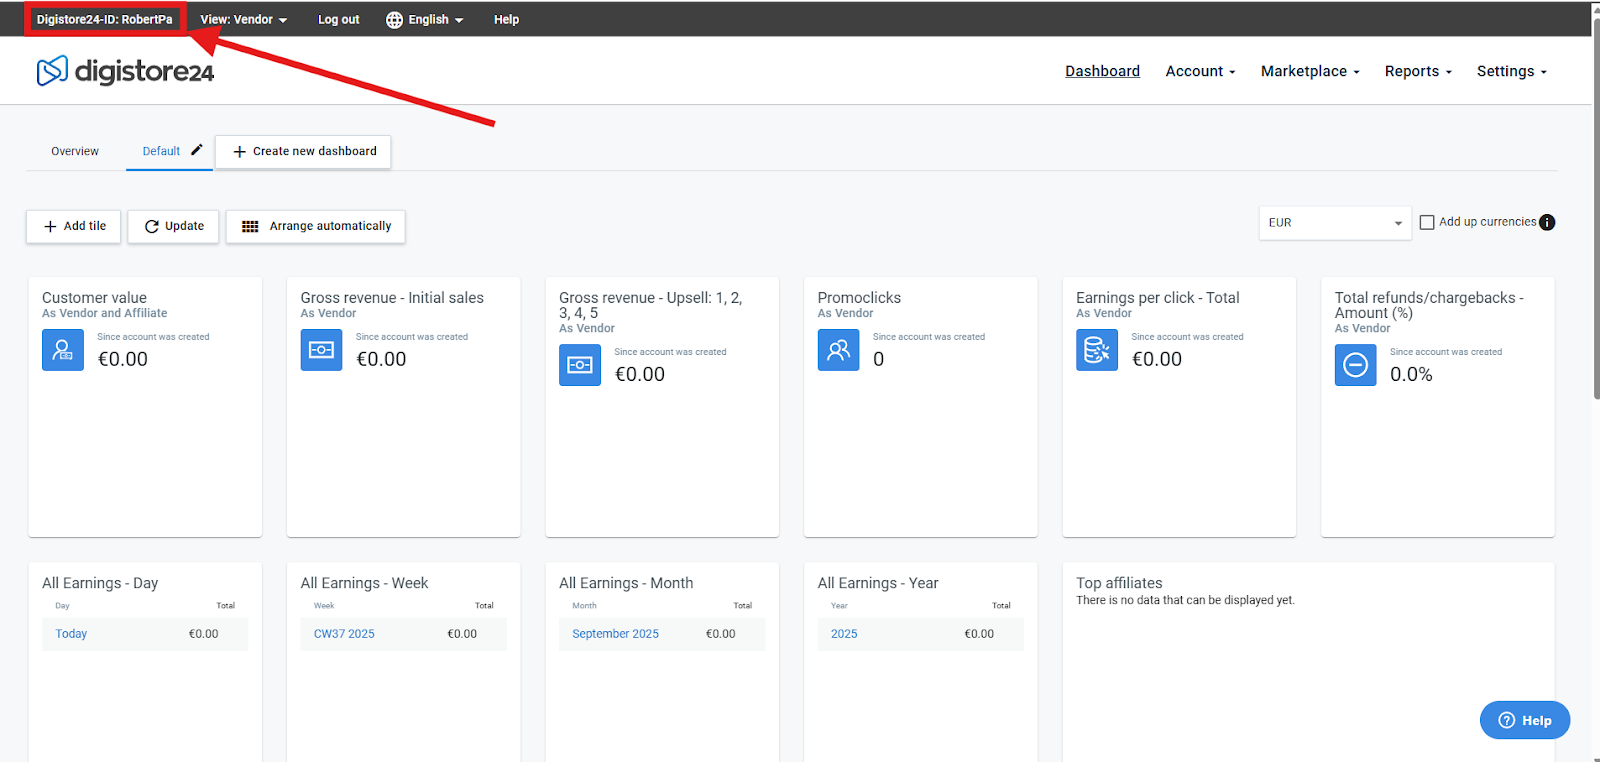Click Help in the top bar
The image size is (1600, 762).
506,20
